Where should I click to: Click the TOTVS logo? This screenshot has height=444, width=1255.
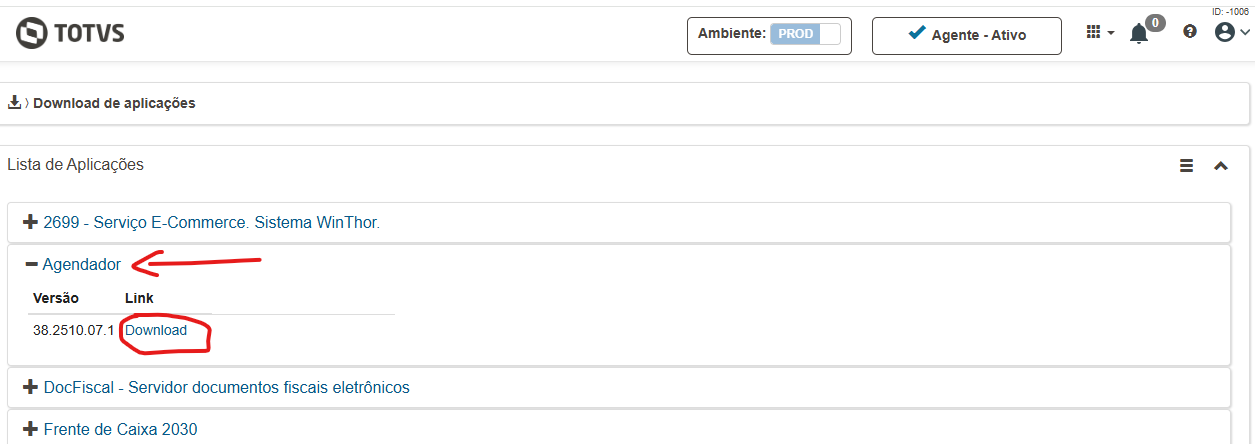pyautogui.click(x=70, y=34)
